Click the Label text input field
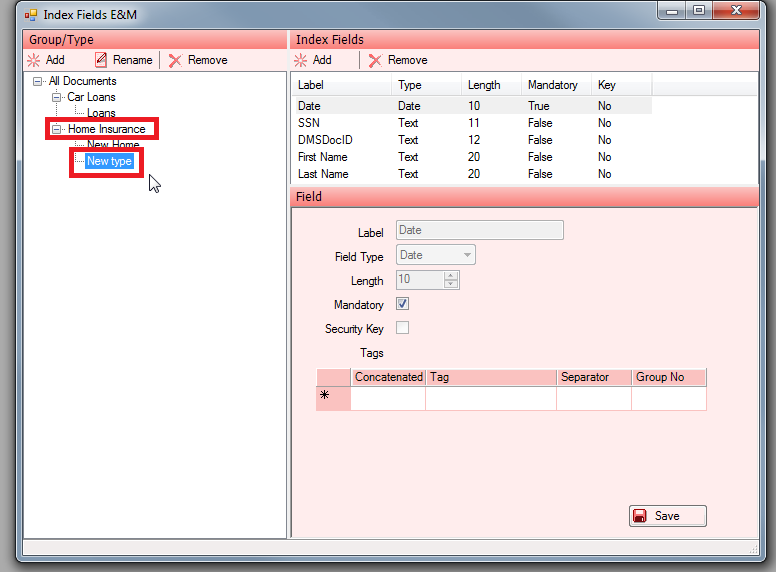Image resolution: width=776 pixels, height=572 pixels. click(480, 230)
